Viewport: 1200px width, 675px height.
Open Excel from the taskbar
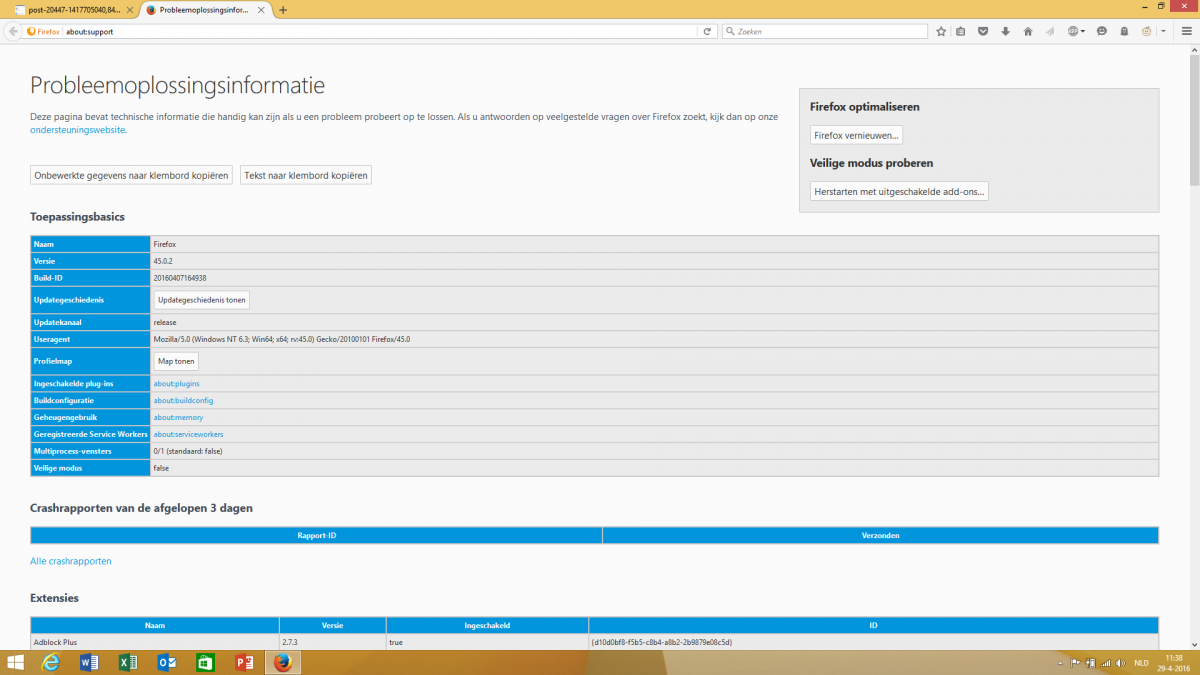128,662
